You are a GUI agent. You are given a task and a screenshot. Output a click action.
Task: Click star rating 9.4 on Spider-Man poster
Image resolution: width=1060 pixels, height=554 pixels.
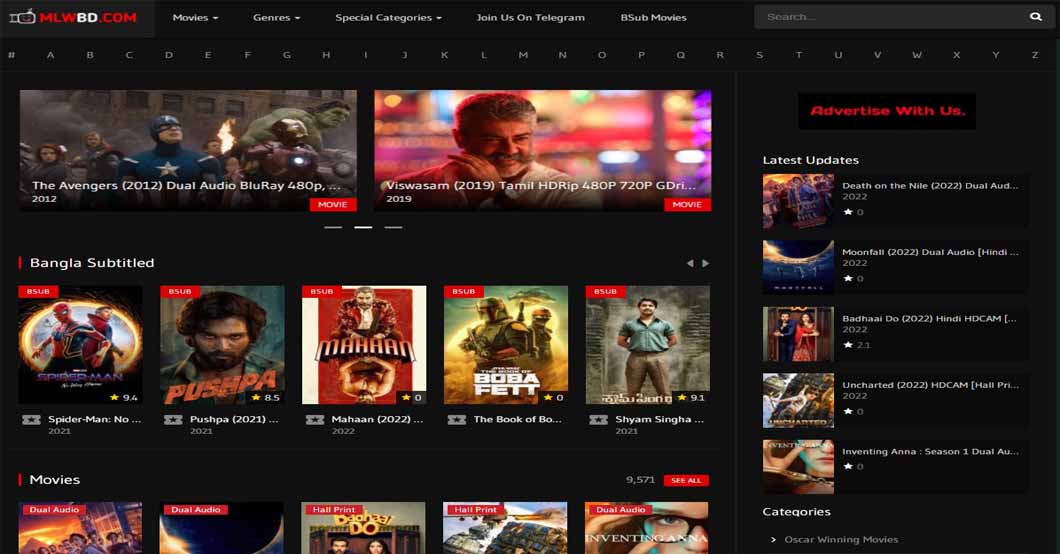tap(124, 397)
